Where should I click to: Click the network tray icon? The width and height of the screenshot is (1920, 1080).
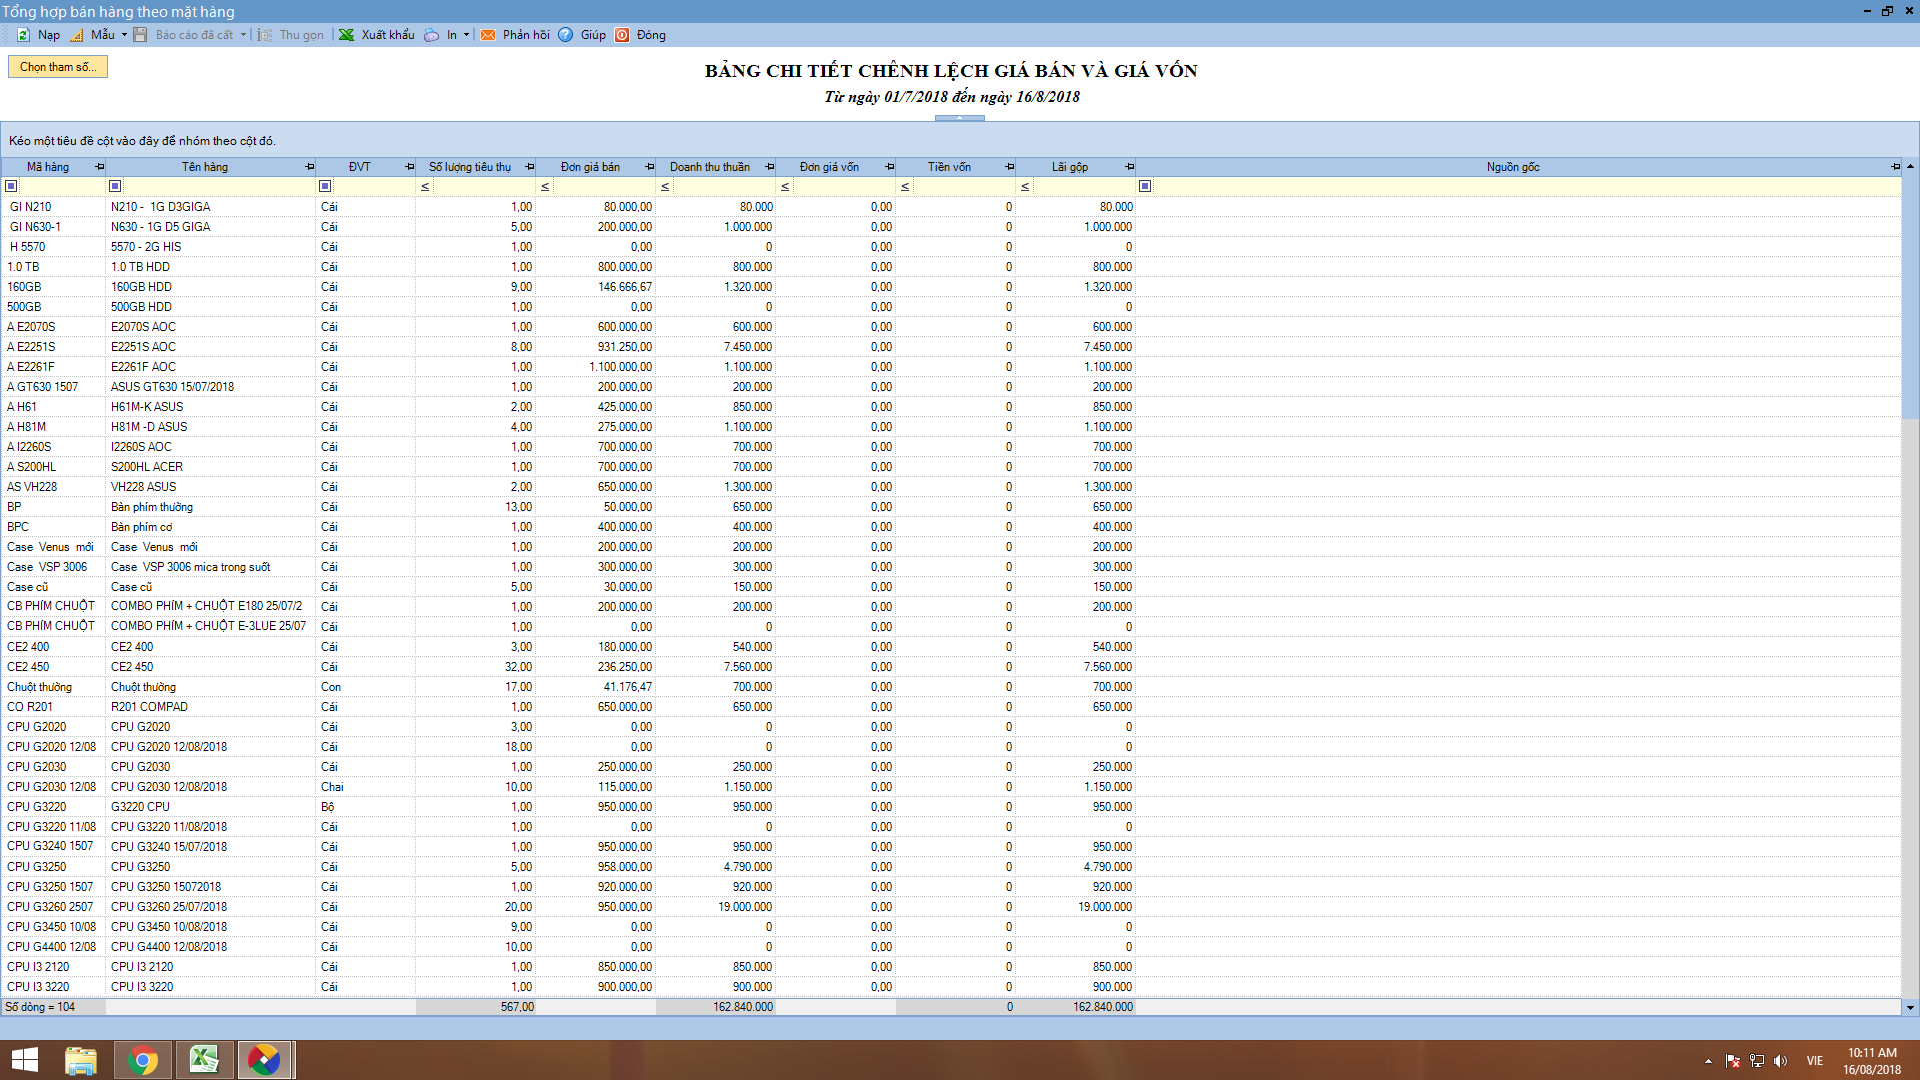pos(1757,1061)
